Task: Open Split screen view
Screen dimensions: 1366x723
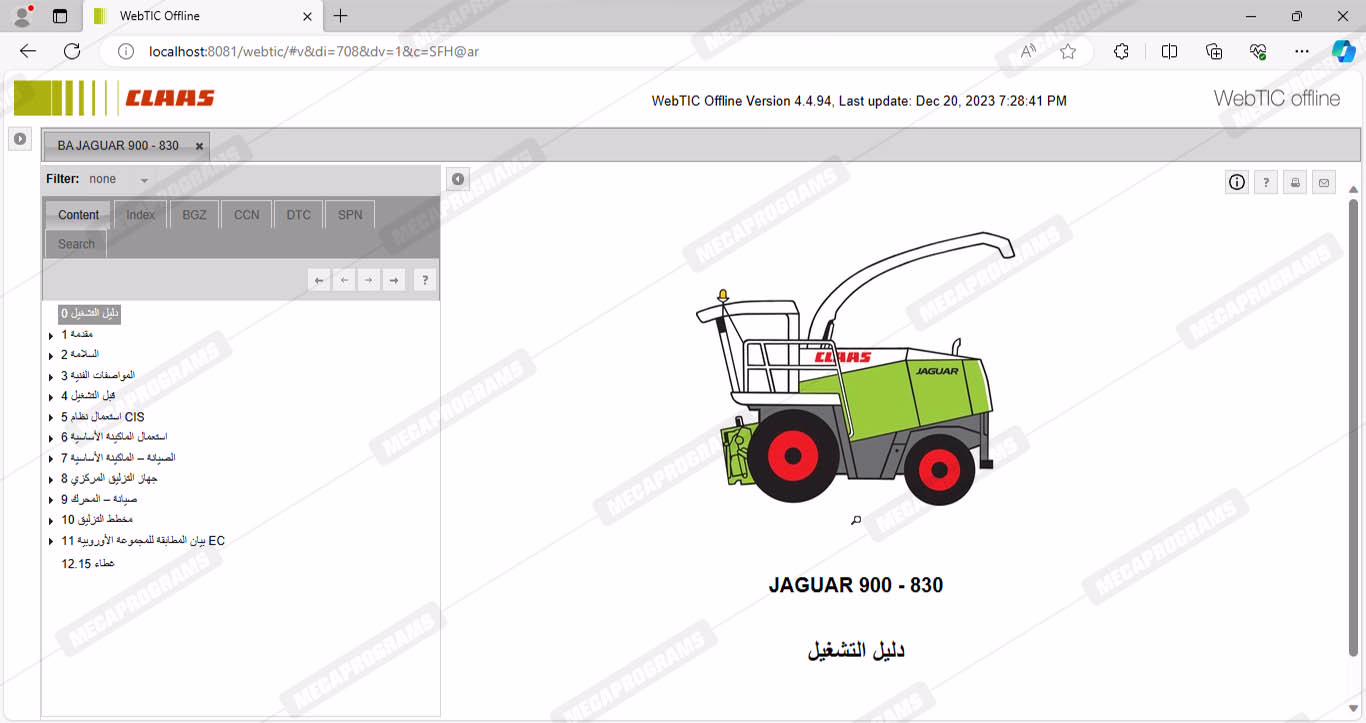Action: click(1169, 51)
